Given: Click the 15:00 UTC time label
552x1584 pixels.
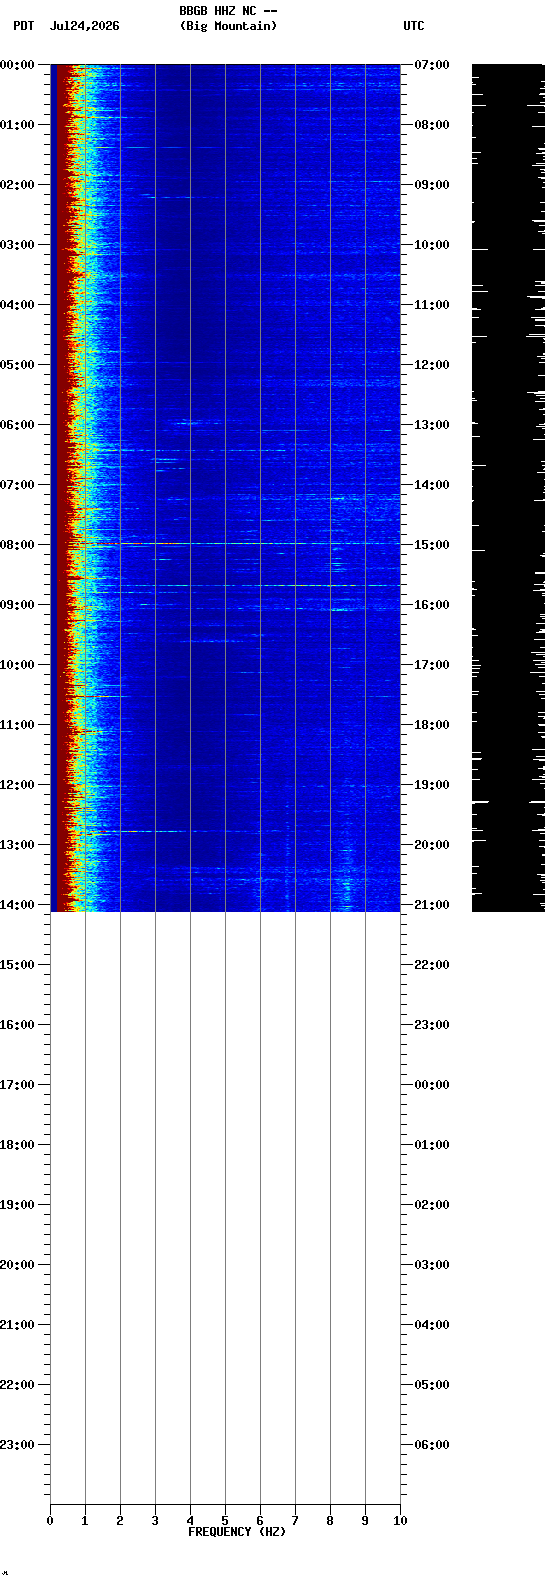Looking at the screenshot, I should [x=431, y=545].
